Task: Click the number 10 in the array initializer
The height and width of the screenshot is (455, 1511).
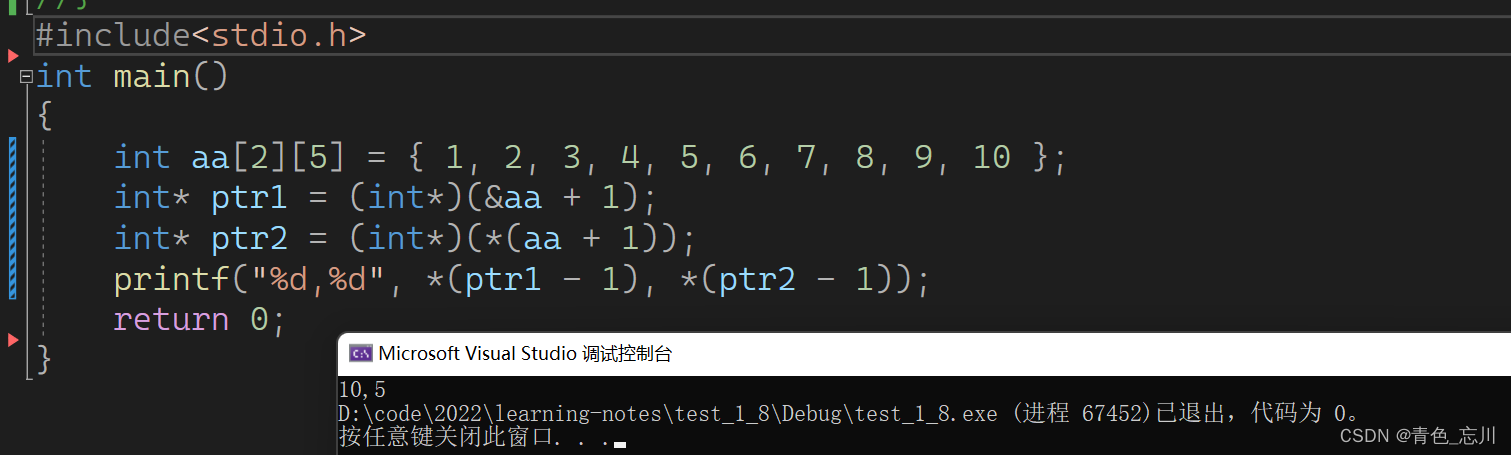Action: point(991,157)
